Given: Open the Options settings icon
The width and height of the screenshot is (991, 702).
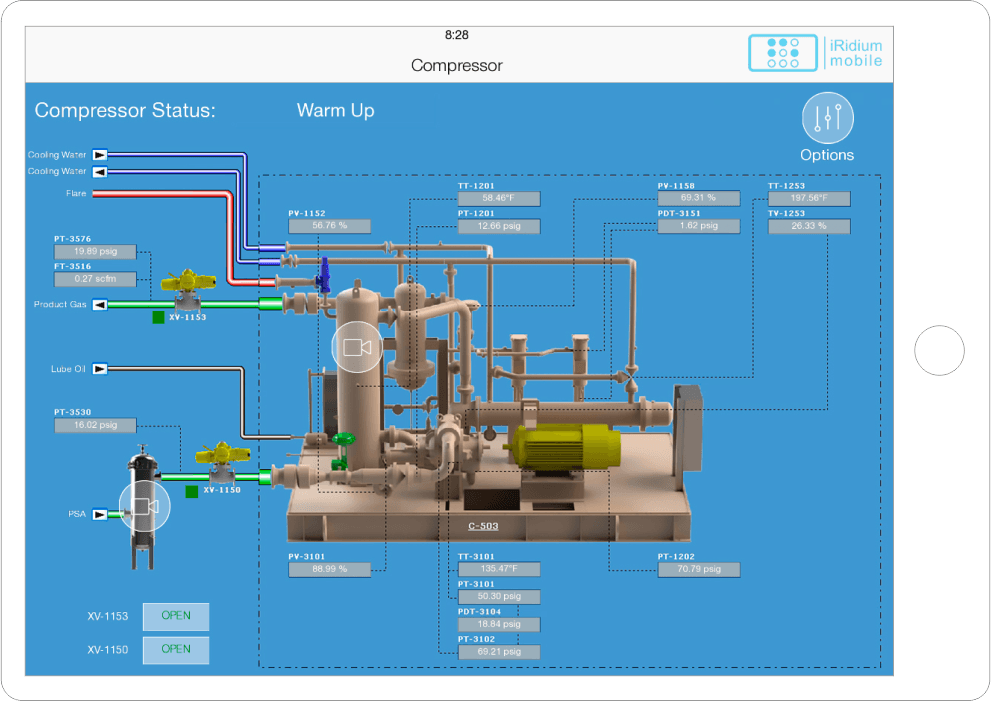Looking at the screenshot, I should pyautogui.click(x=827, y=119).
